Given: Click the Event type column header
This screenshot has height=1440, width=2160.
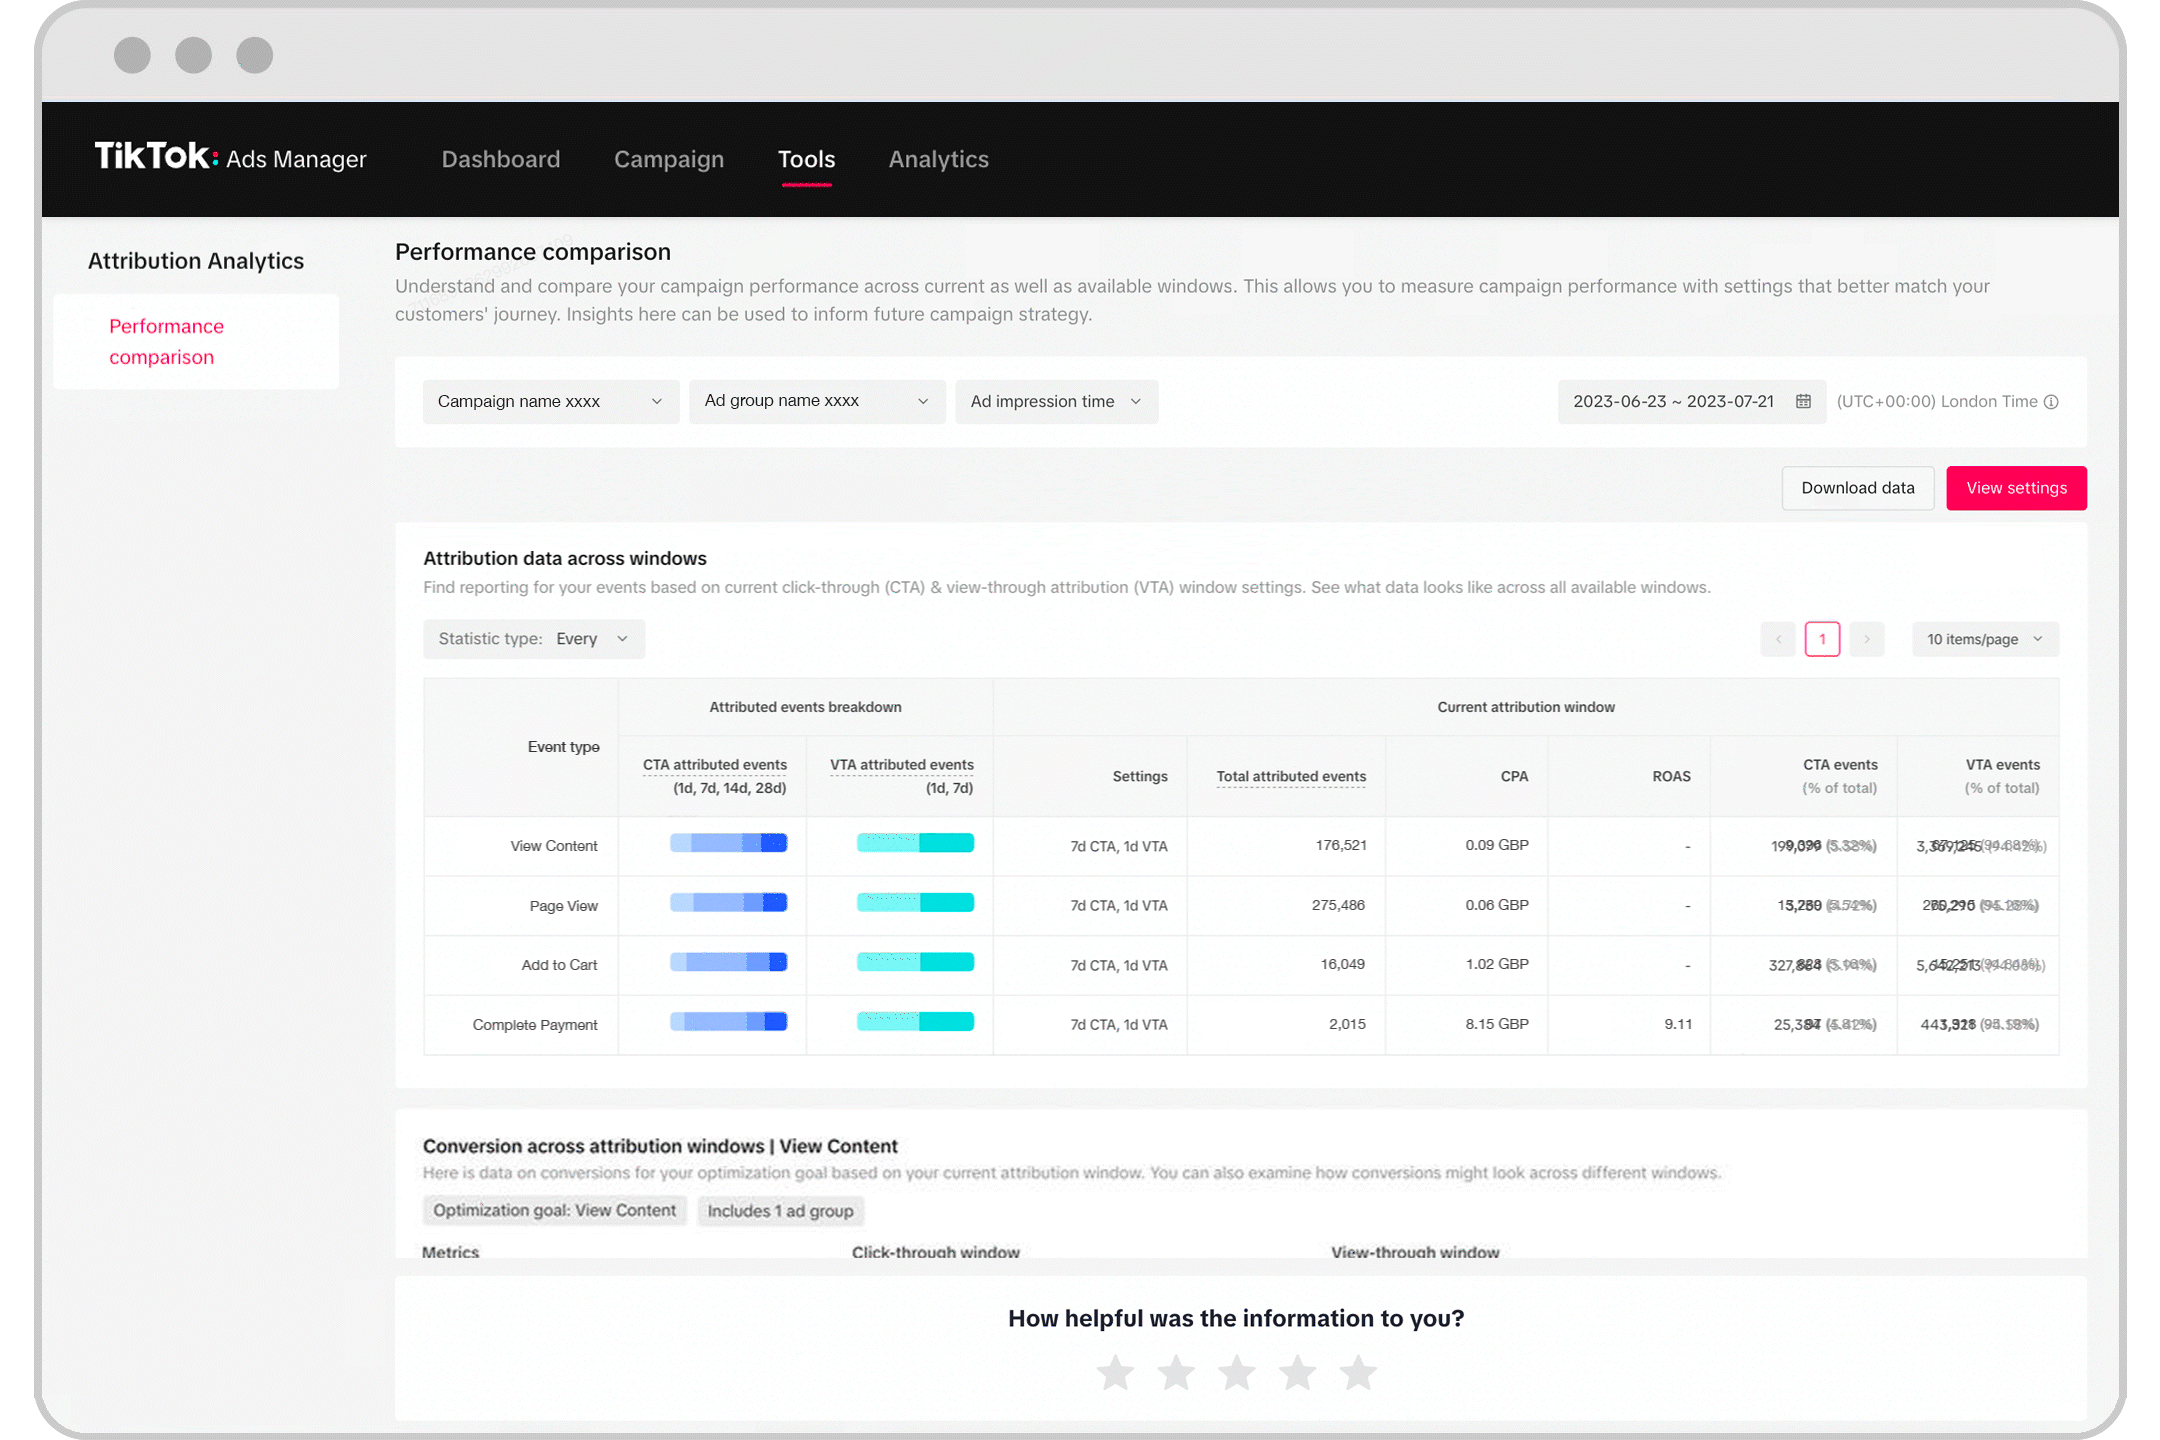Looking at the screenshot, I should click(x=563, y=747).
